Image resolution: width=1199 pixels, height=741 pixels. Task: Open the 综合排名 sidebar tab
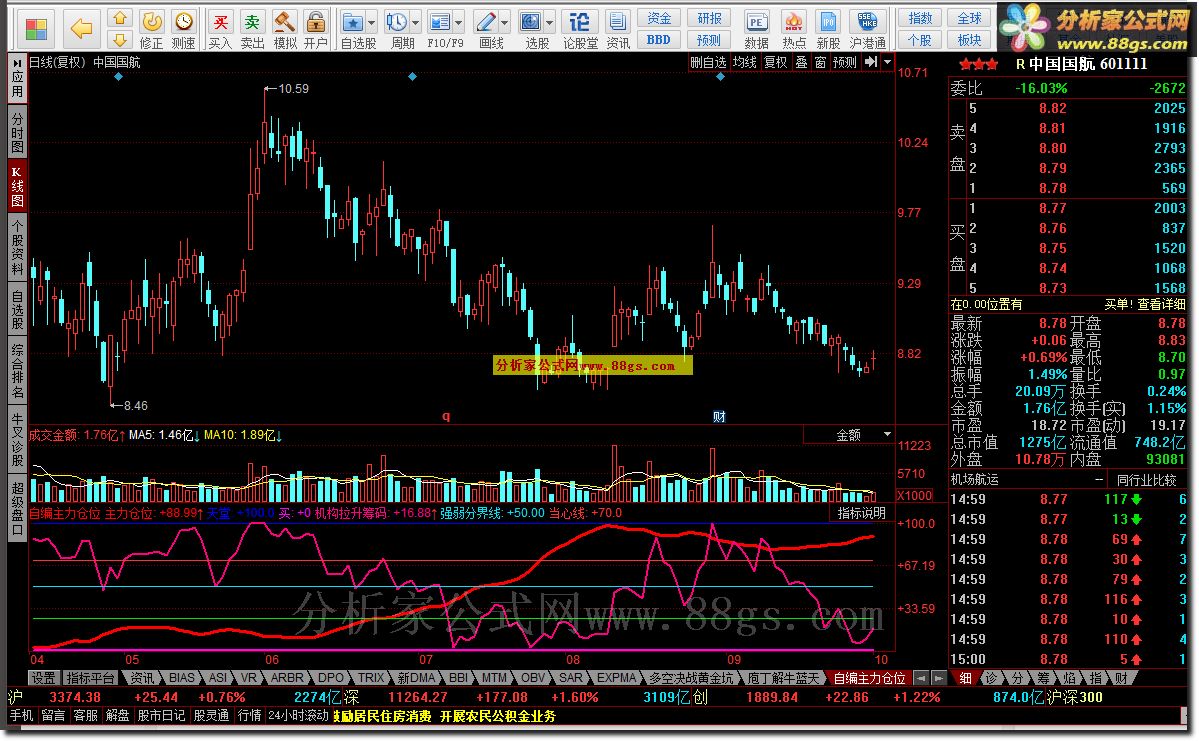click(18, 371)
